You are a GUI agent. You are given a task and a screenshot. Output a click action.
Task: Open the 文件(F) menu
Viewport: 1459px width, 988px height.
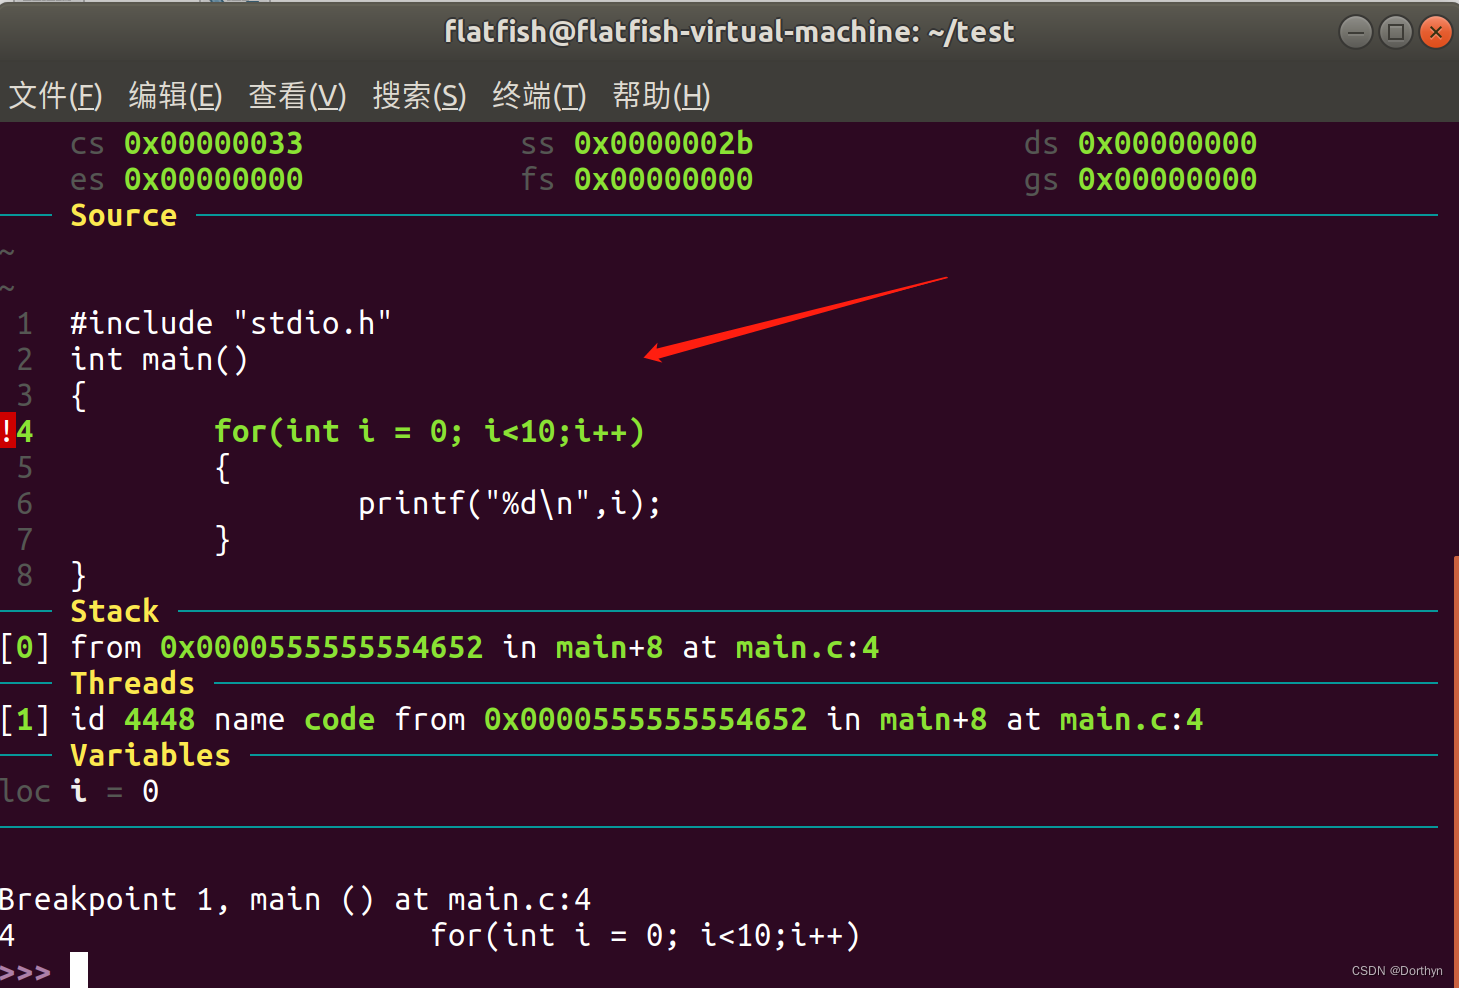(x=55, y=96)
